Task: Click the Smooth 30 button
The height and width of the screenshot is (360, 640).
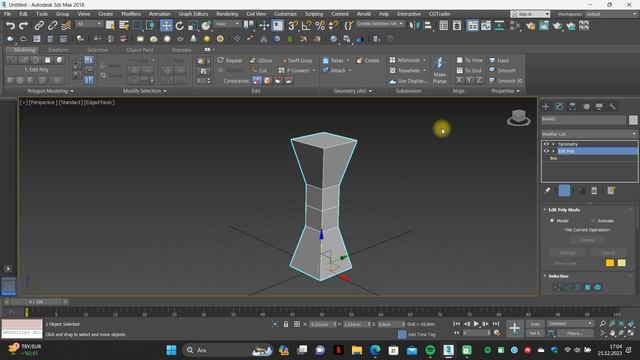Action: (506, 81)
